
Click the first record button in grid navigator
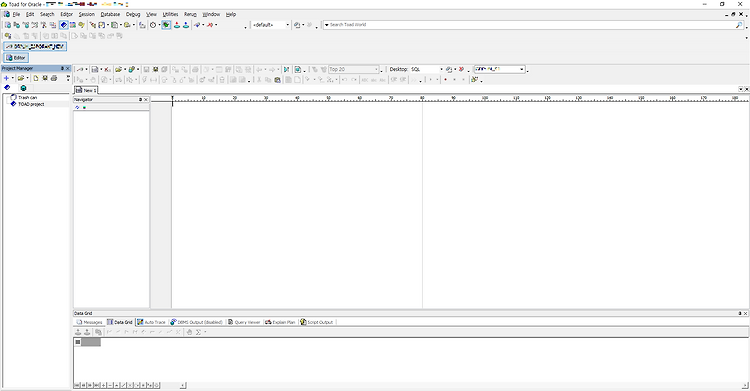click(77, 385)
